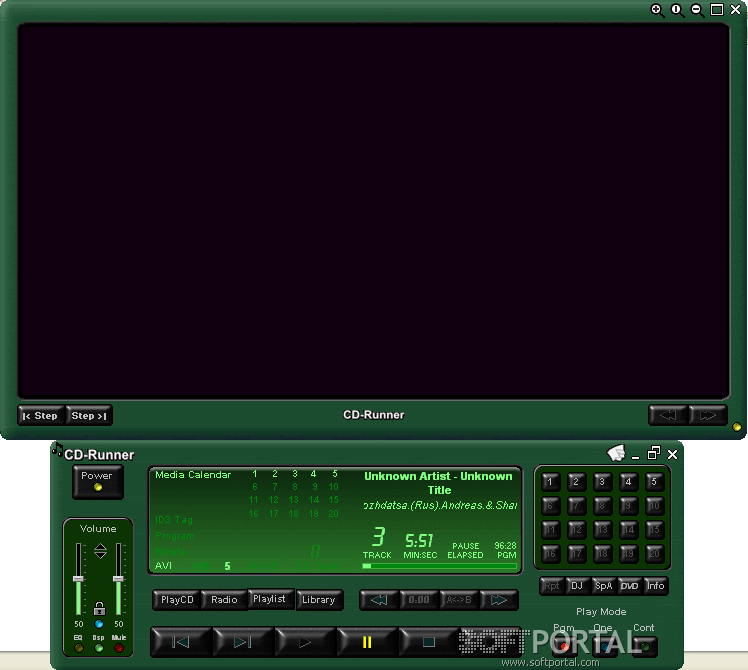Image resolution: width=748 pixels, height=670 pixels.
Task: Click the rewind arrow in video window
Action: tap(668, 415)
